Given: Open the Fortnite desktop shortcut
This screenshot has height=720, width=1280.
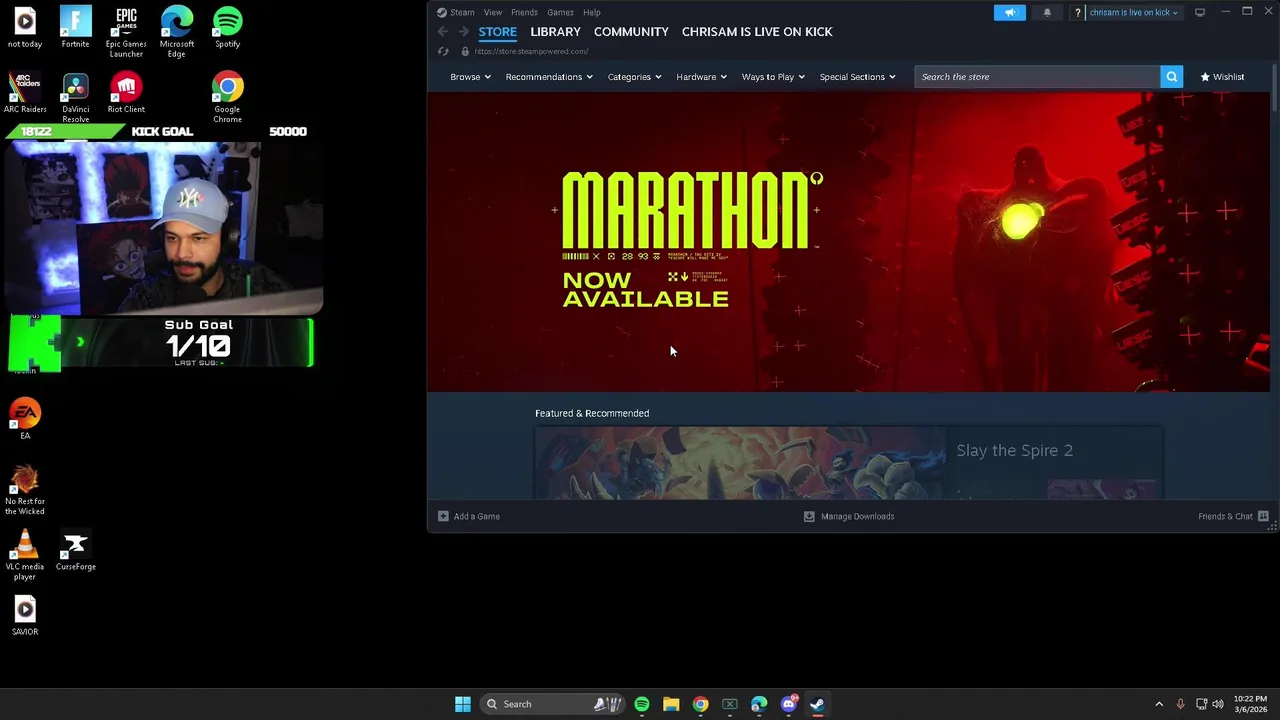Looking at the screenshot, I should click(x=75, y=27).
